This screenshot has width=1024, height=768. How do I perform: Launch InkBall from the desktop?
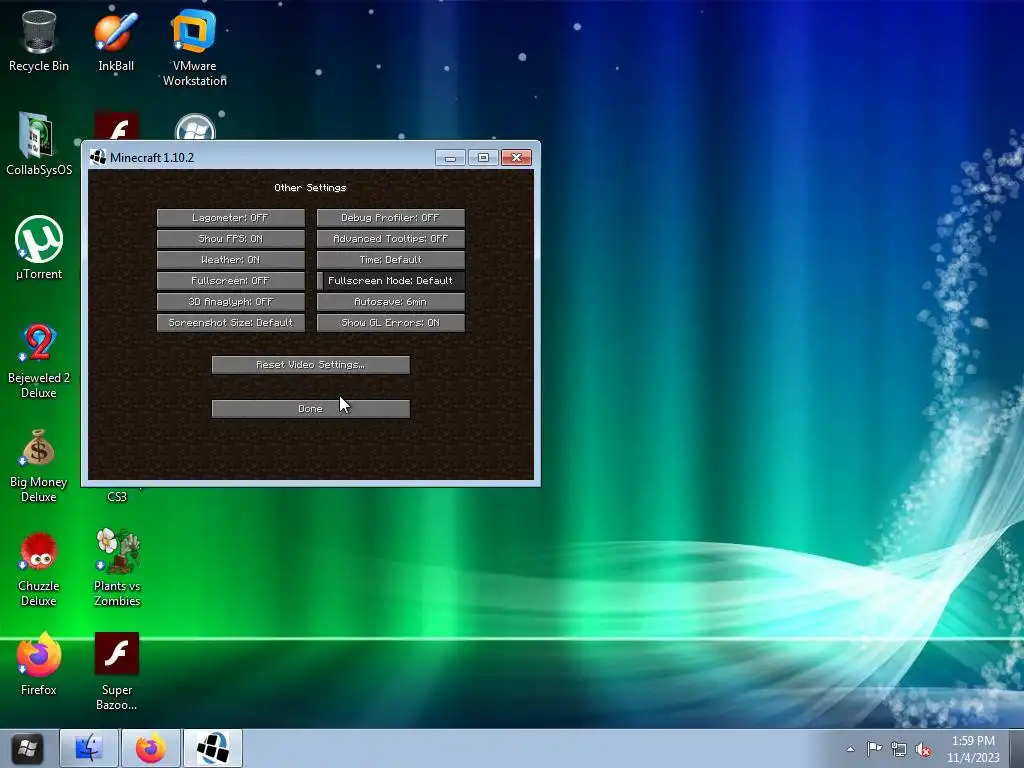coord(116,40)
